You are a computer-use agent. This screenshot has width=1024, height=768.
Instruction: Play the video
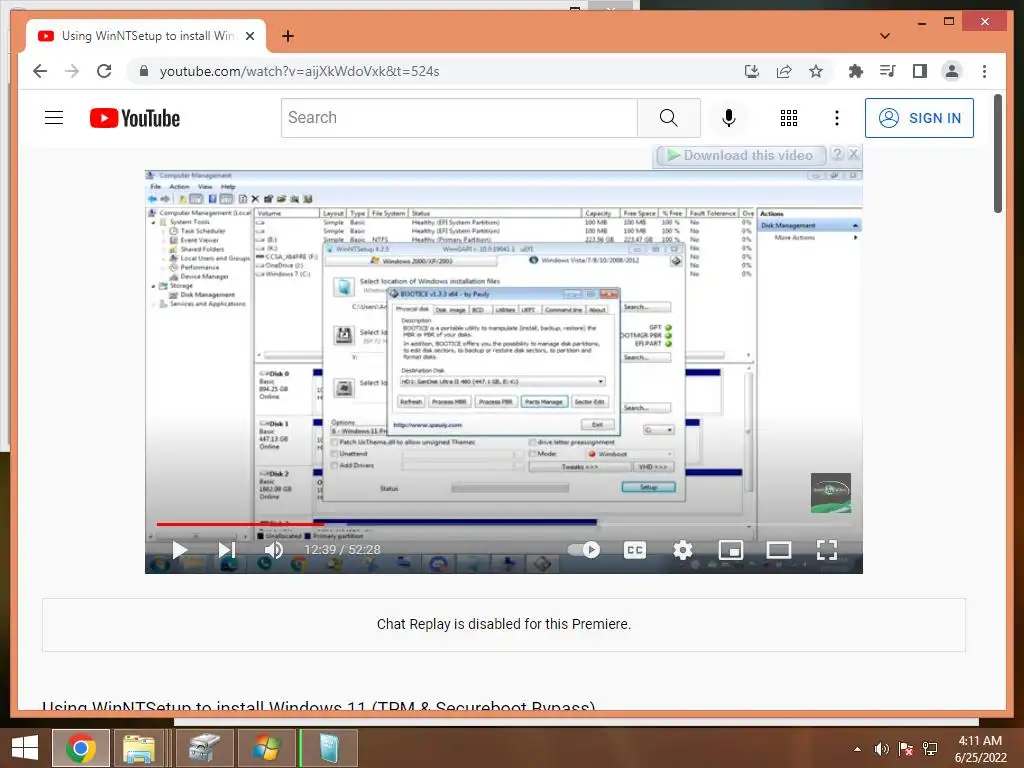tap(179, 550)
